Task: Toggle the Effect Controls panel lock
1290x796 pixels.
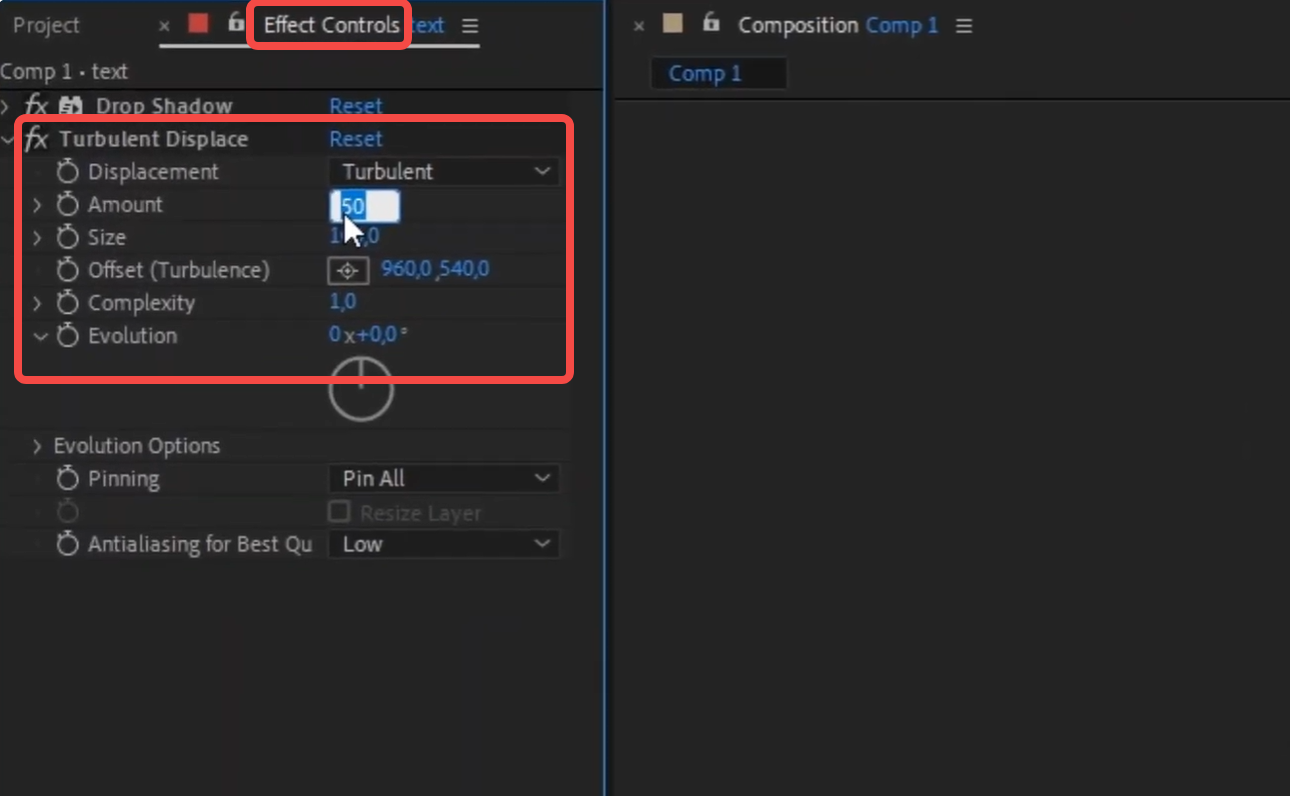Action: (x=236, y=22)
